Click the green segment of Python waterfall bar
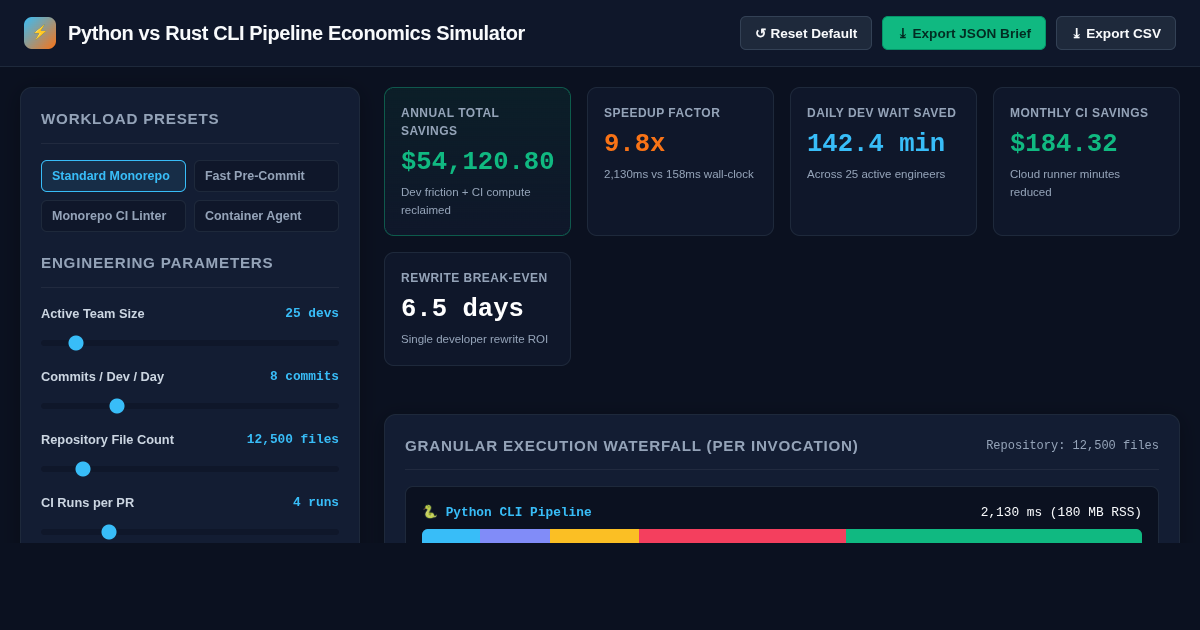1200x630 pixels. tap(994, 536)
